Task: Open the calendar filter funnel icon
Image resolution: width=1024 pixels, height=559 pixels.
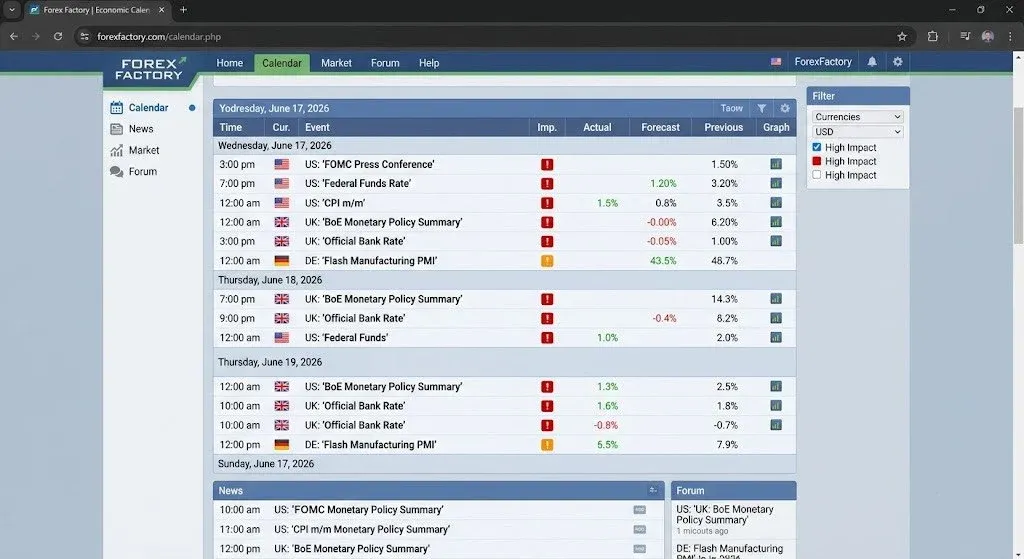Action: [761, 108]
